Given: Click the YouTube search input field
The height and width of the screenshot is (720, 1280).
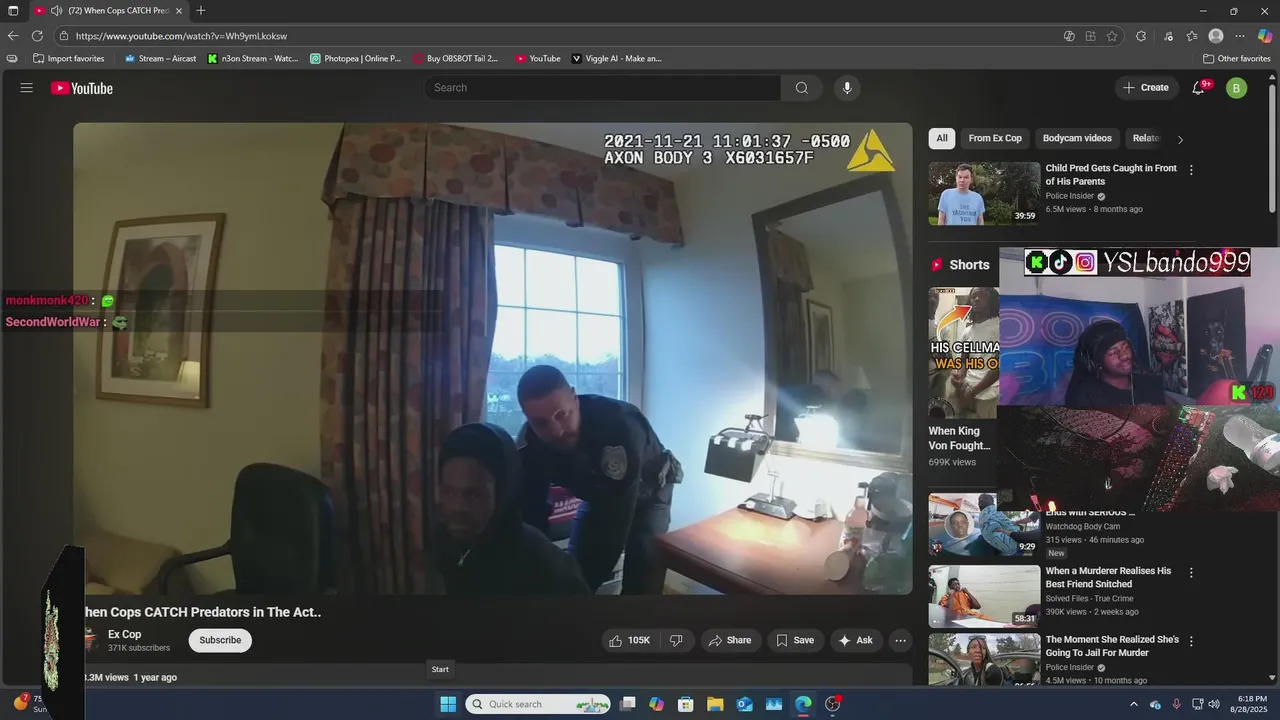Looking at the screenshot, I should (x=603, y=88).
